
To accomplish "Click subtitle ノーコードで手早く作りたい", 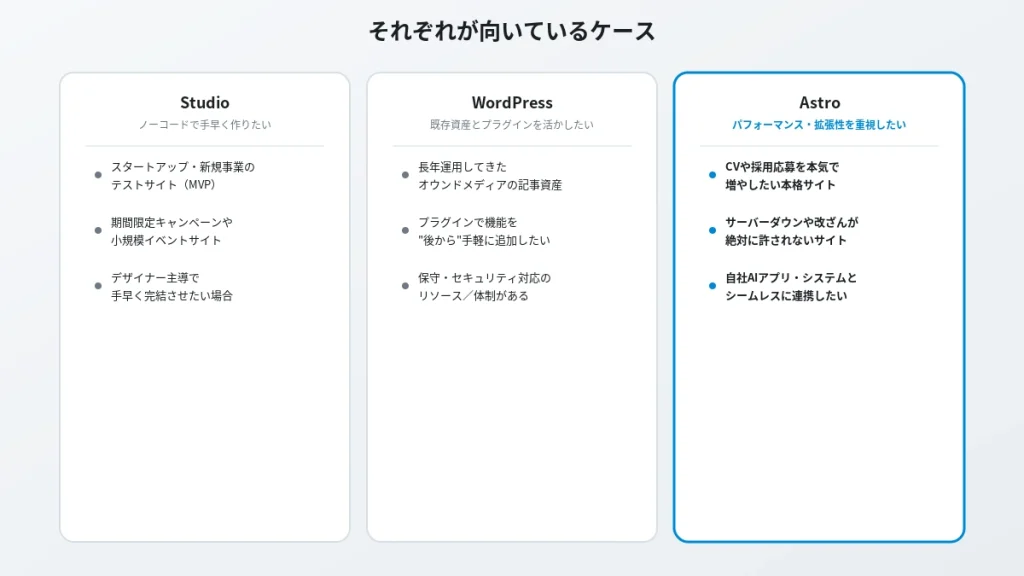I will (x=204, y=125).
